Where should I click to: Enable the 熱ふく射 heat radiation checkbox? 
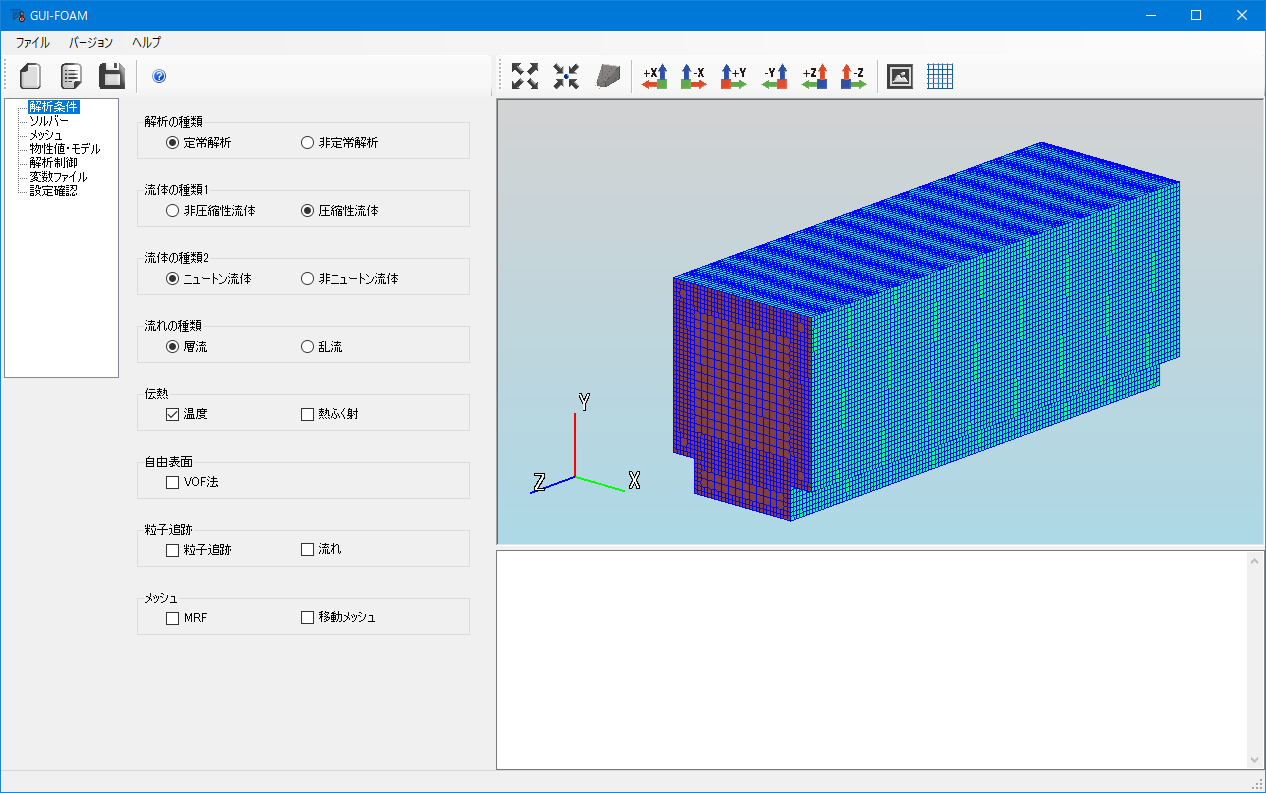point(306,412)
